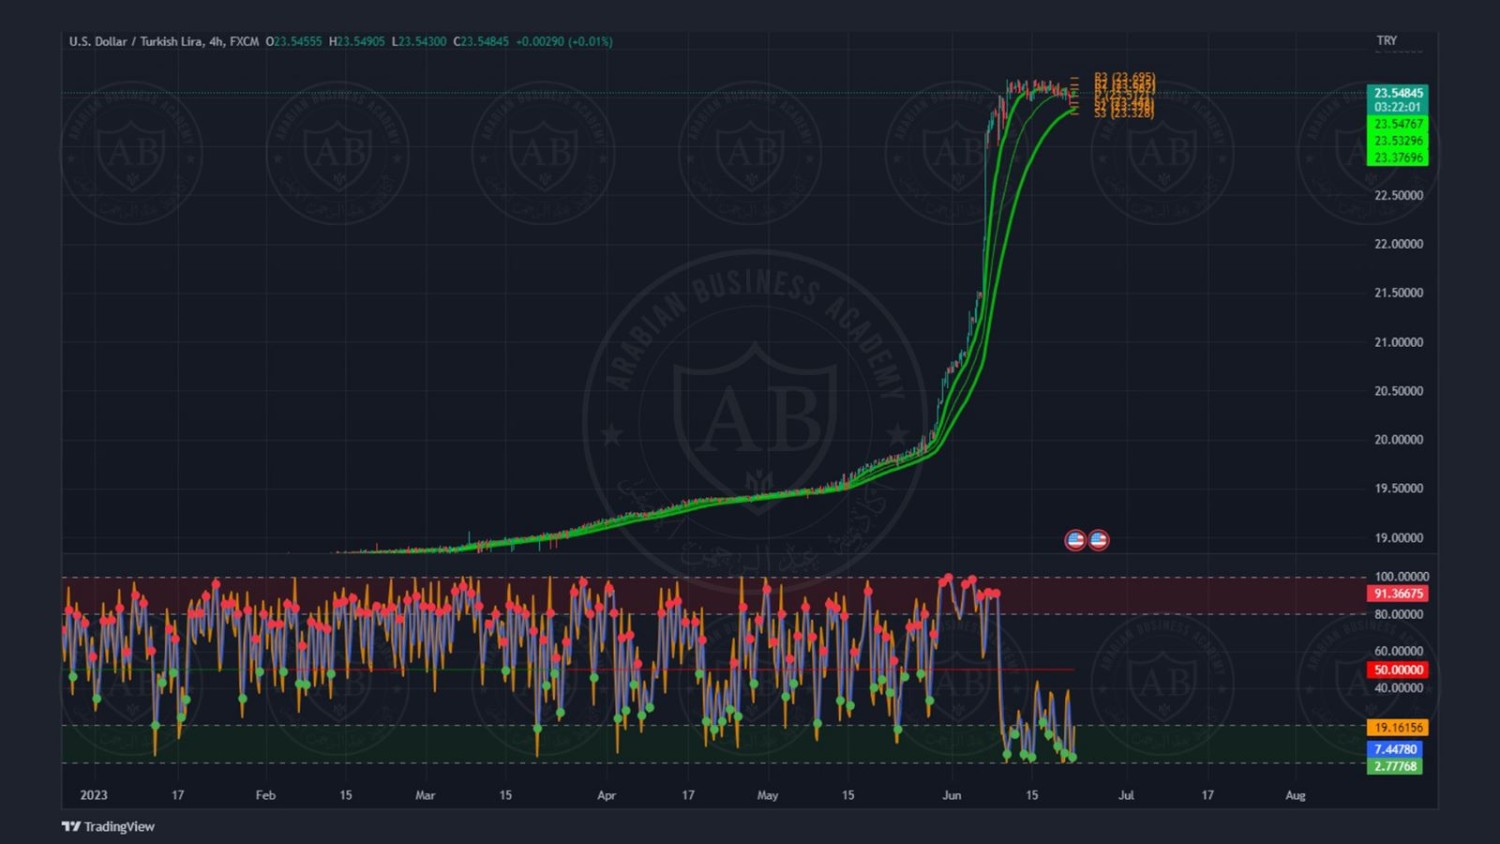Click the Aug label on time axis
The width and height of the screenshot is (1500, 844).
[1295, 795]
